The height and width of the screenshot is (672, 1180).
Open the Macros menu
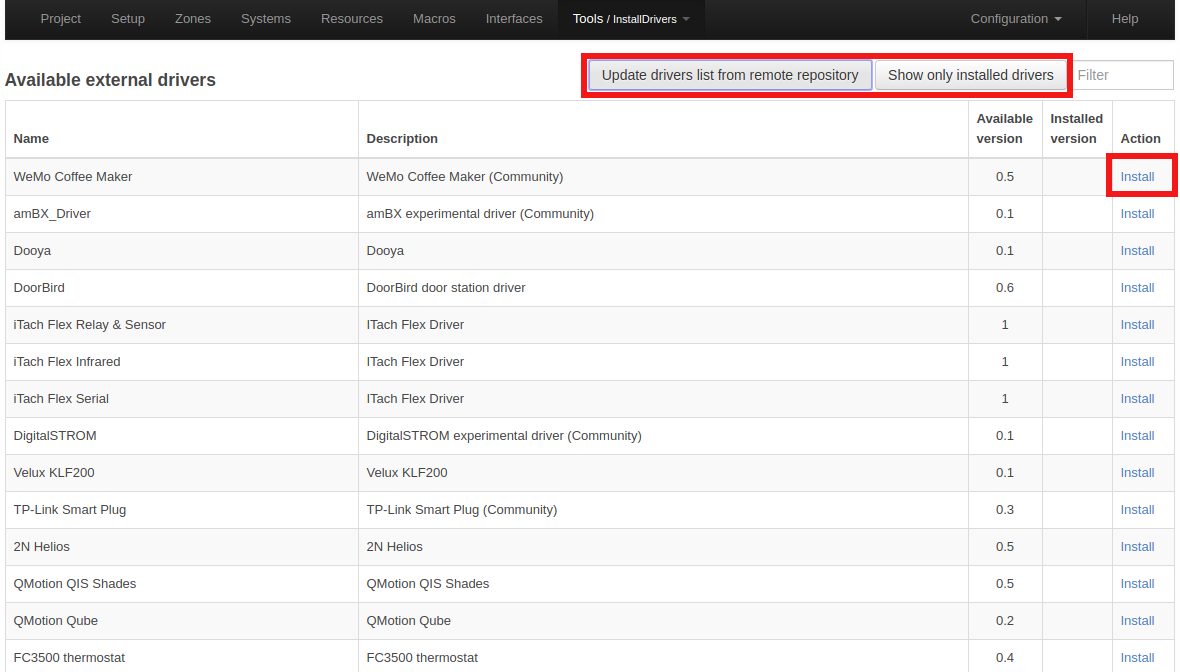point(434,19)
